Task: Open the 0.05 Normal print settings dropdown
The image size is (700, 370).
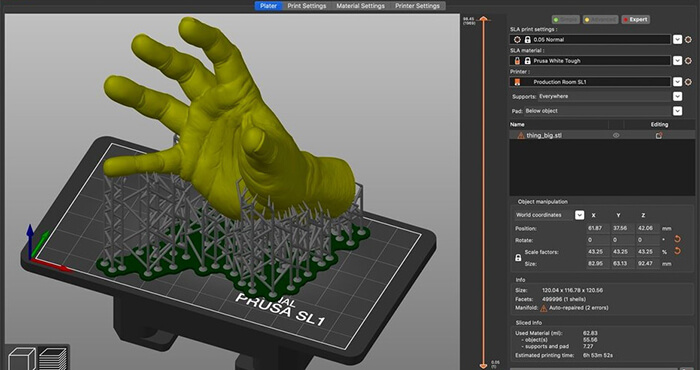Action: (x=677, y=39)
